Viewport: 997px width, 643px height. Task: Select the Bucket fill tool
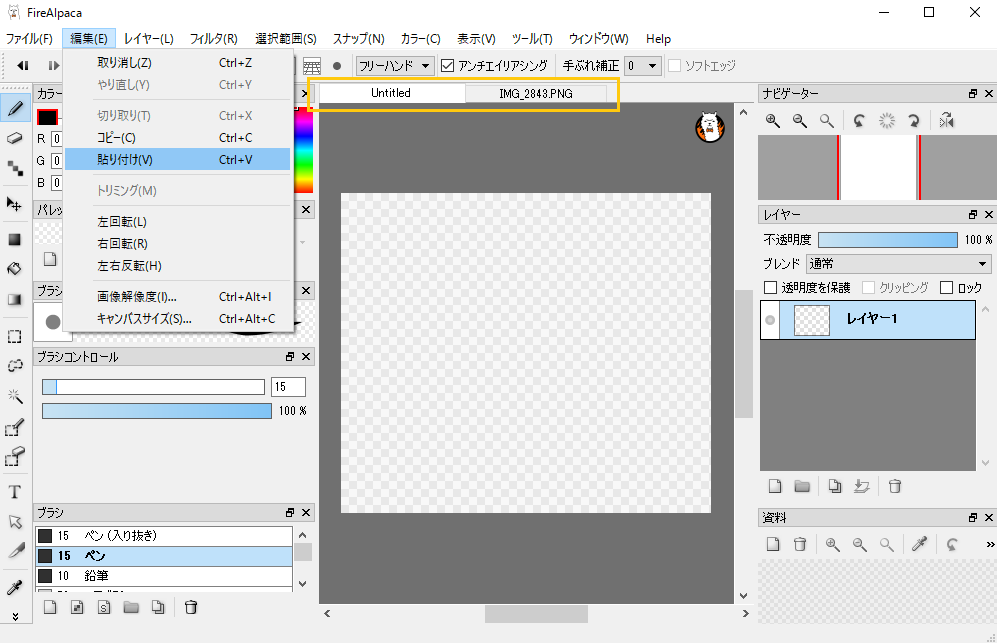pos(15,268)
